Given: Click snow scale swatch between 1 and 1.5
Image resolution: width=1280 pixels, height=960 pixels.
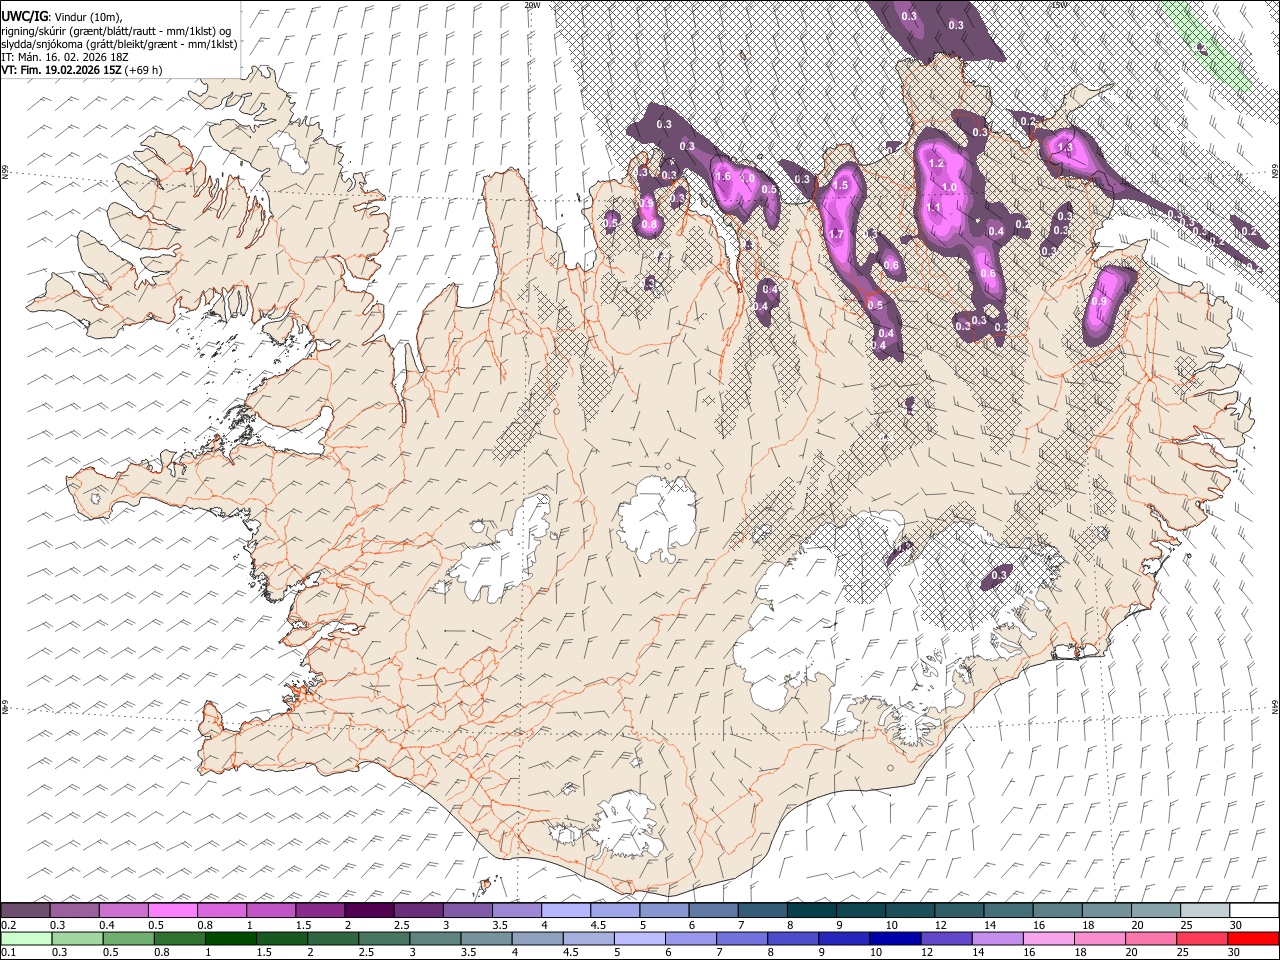Looking at the screenshot, I should pyautogui.click(x=271, y=910).
